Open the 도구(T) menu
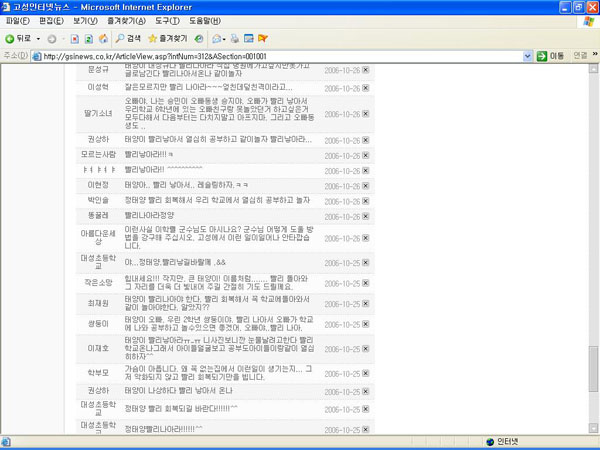The width and height of the screenshot is (600, 450). coord(168,20)
